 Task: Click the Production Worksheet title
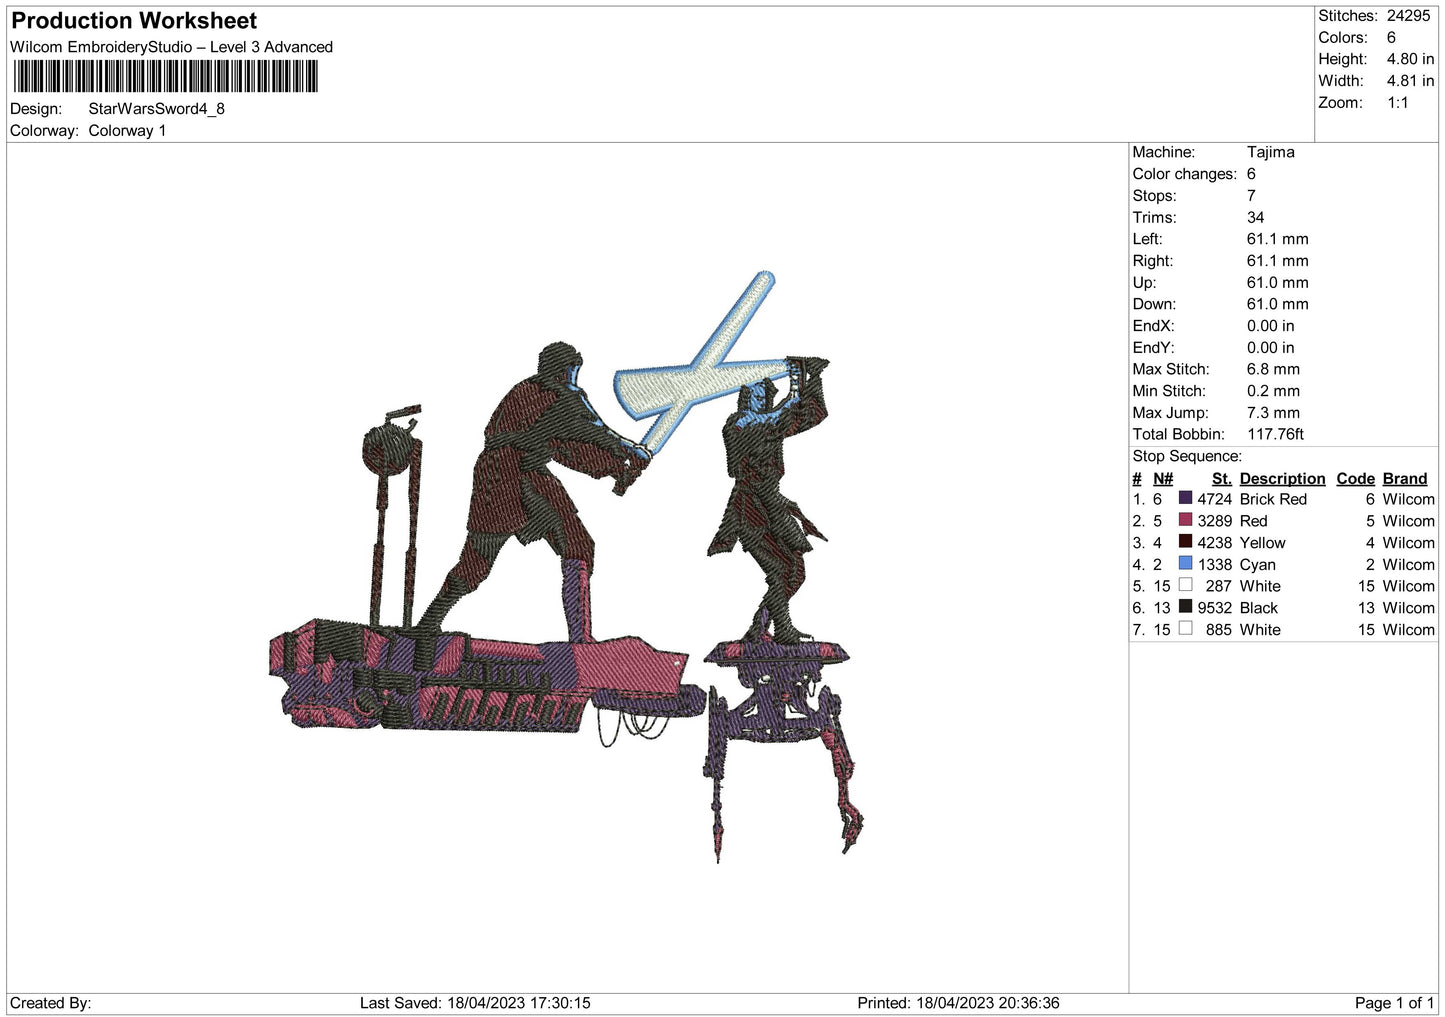click(x=133, y=20)
